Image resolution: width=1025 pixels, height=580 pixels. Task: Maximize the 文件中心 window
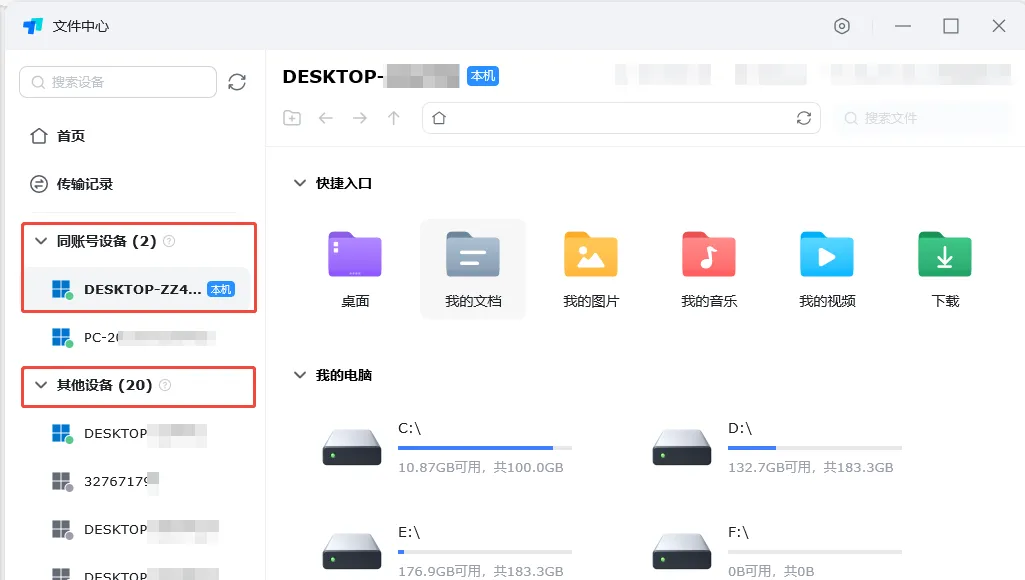tap(950, 26)
